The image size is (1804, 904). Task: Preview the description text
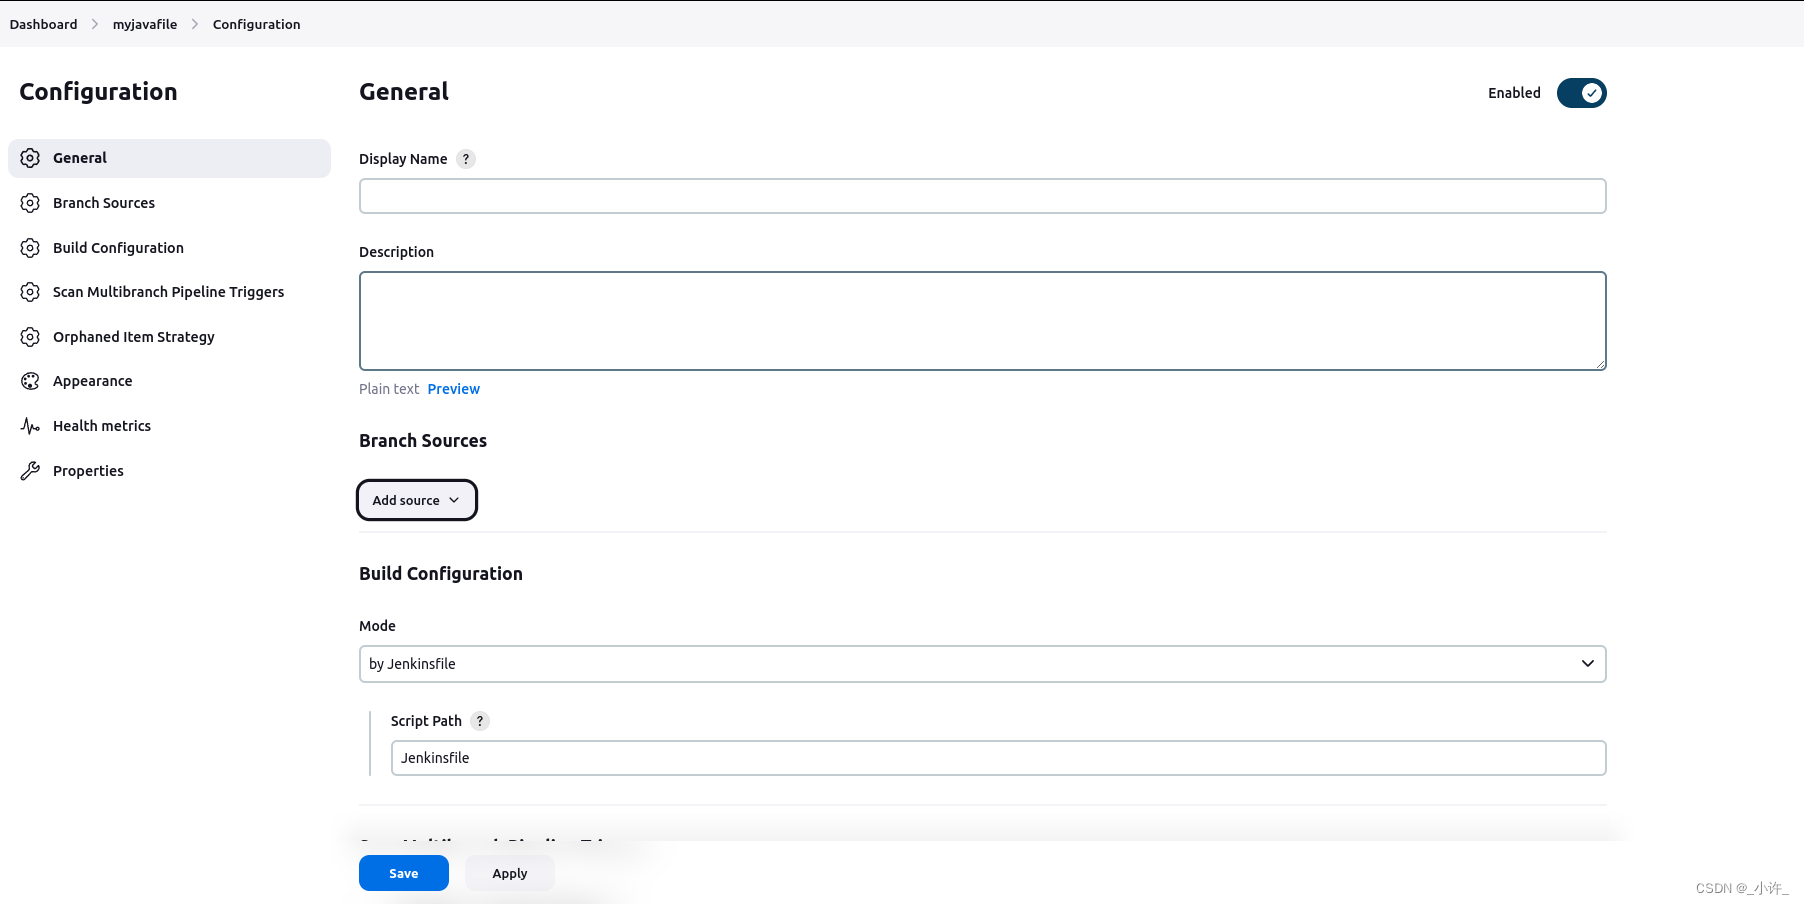point(454,389)
